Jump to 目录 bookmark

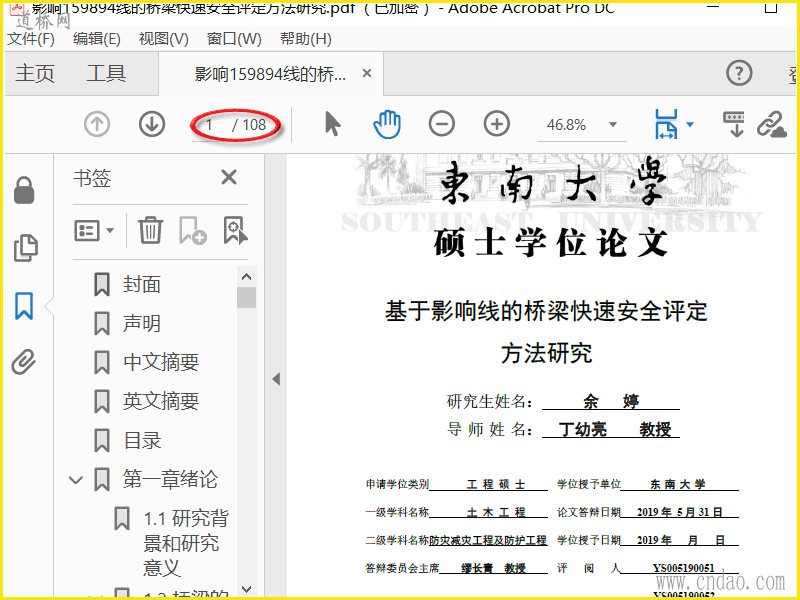[142, 440]
